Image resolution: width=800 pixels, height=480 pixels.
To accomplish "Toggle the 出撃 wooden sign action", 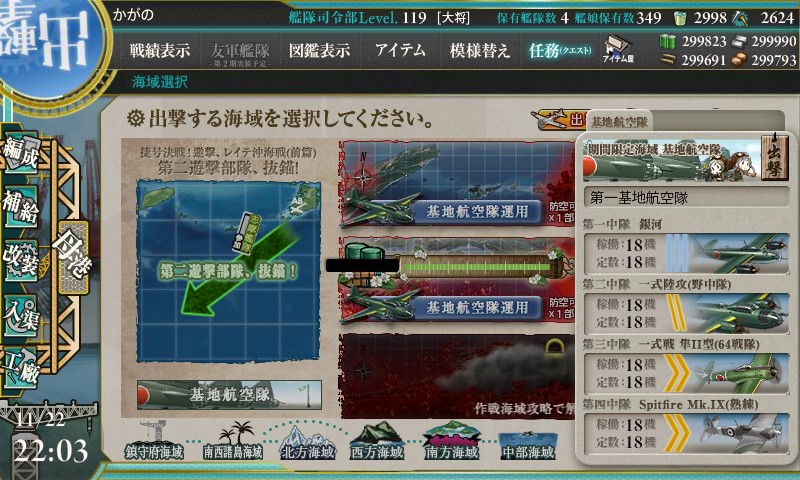I will click(x=774, y=157).
